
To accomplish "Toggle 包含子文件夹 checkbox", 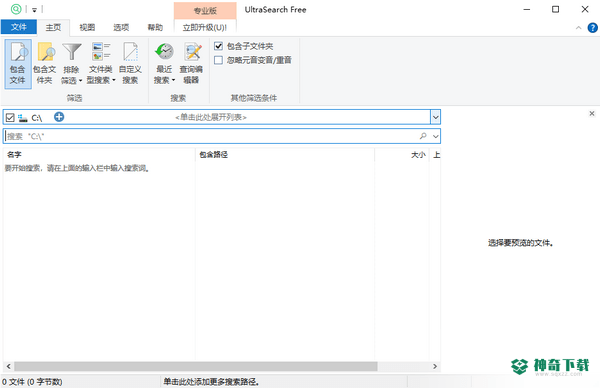I will coord(218,46).
